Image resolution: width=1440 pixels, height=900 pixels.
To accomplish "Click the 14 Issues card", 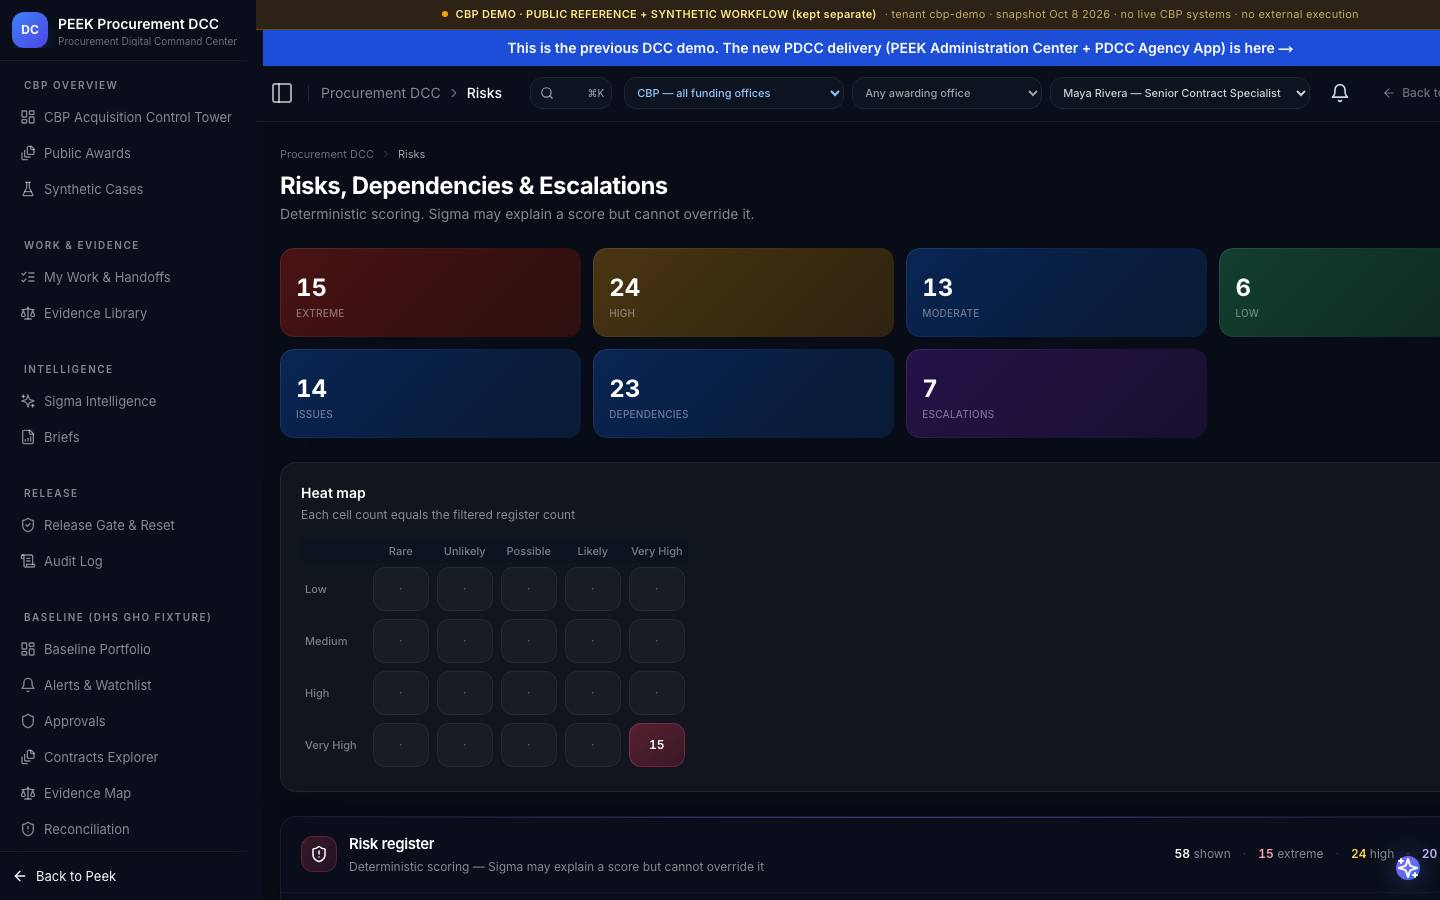I will coord(430,393).
